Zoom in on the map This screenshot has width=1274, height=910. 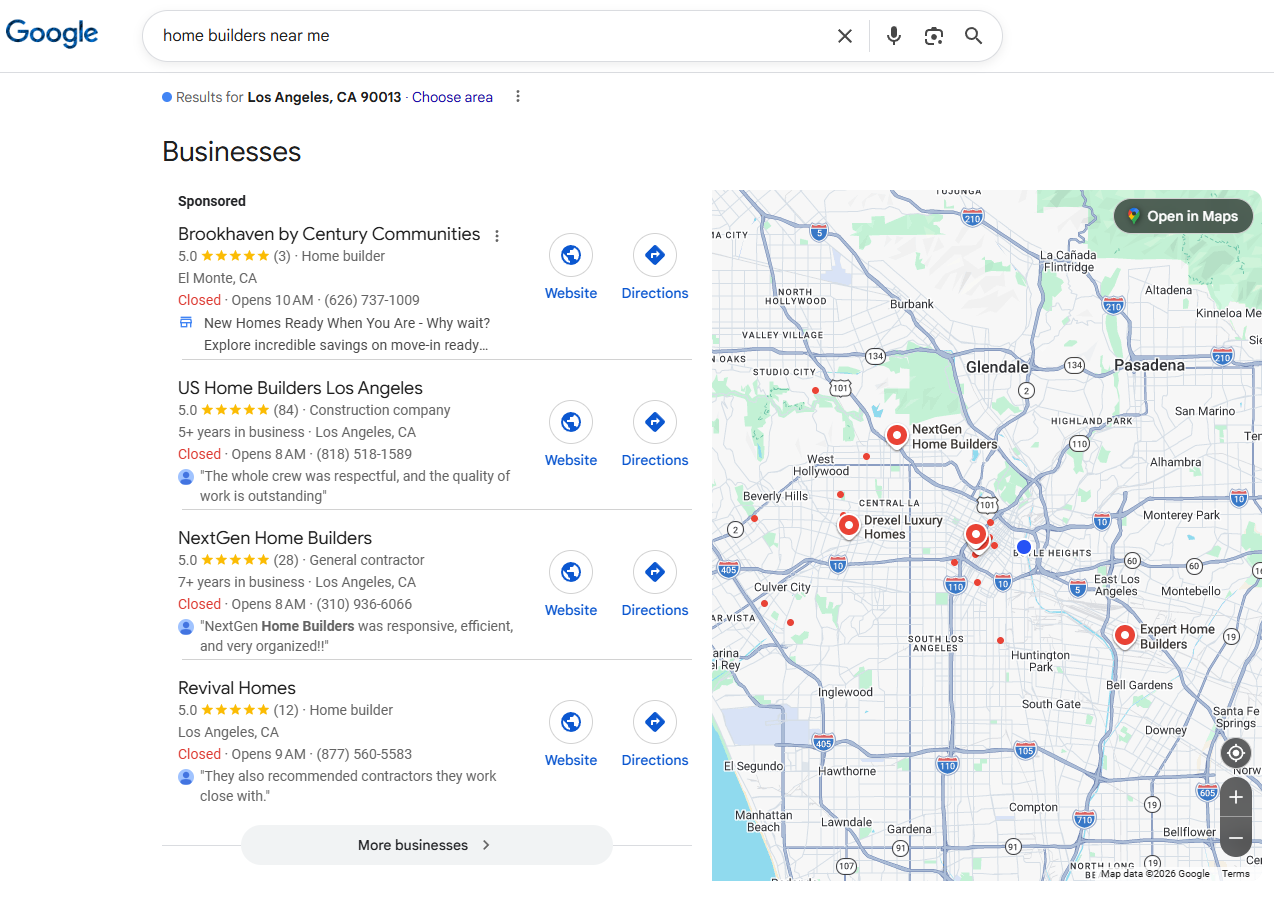[x=1236, y=797]
